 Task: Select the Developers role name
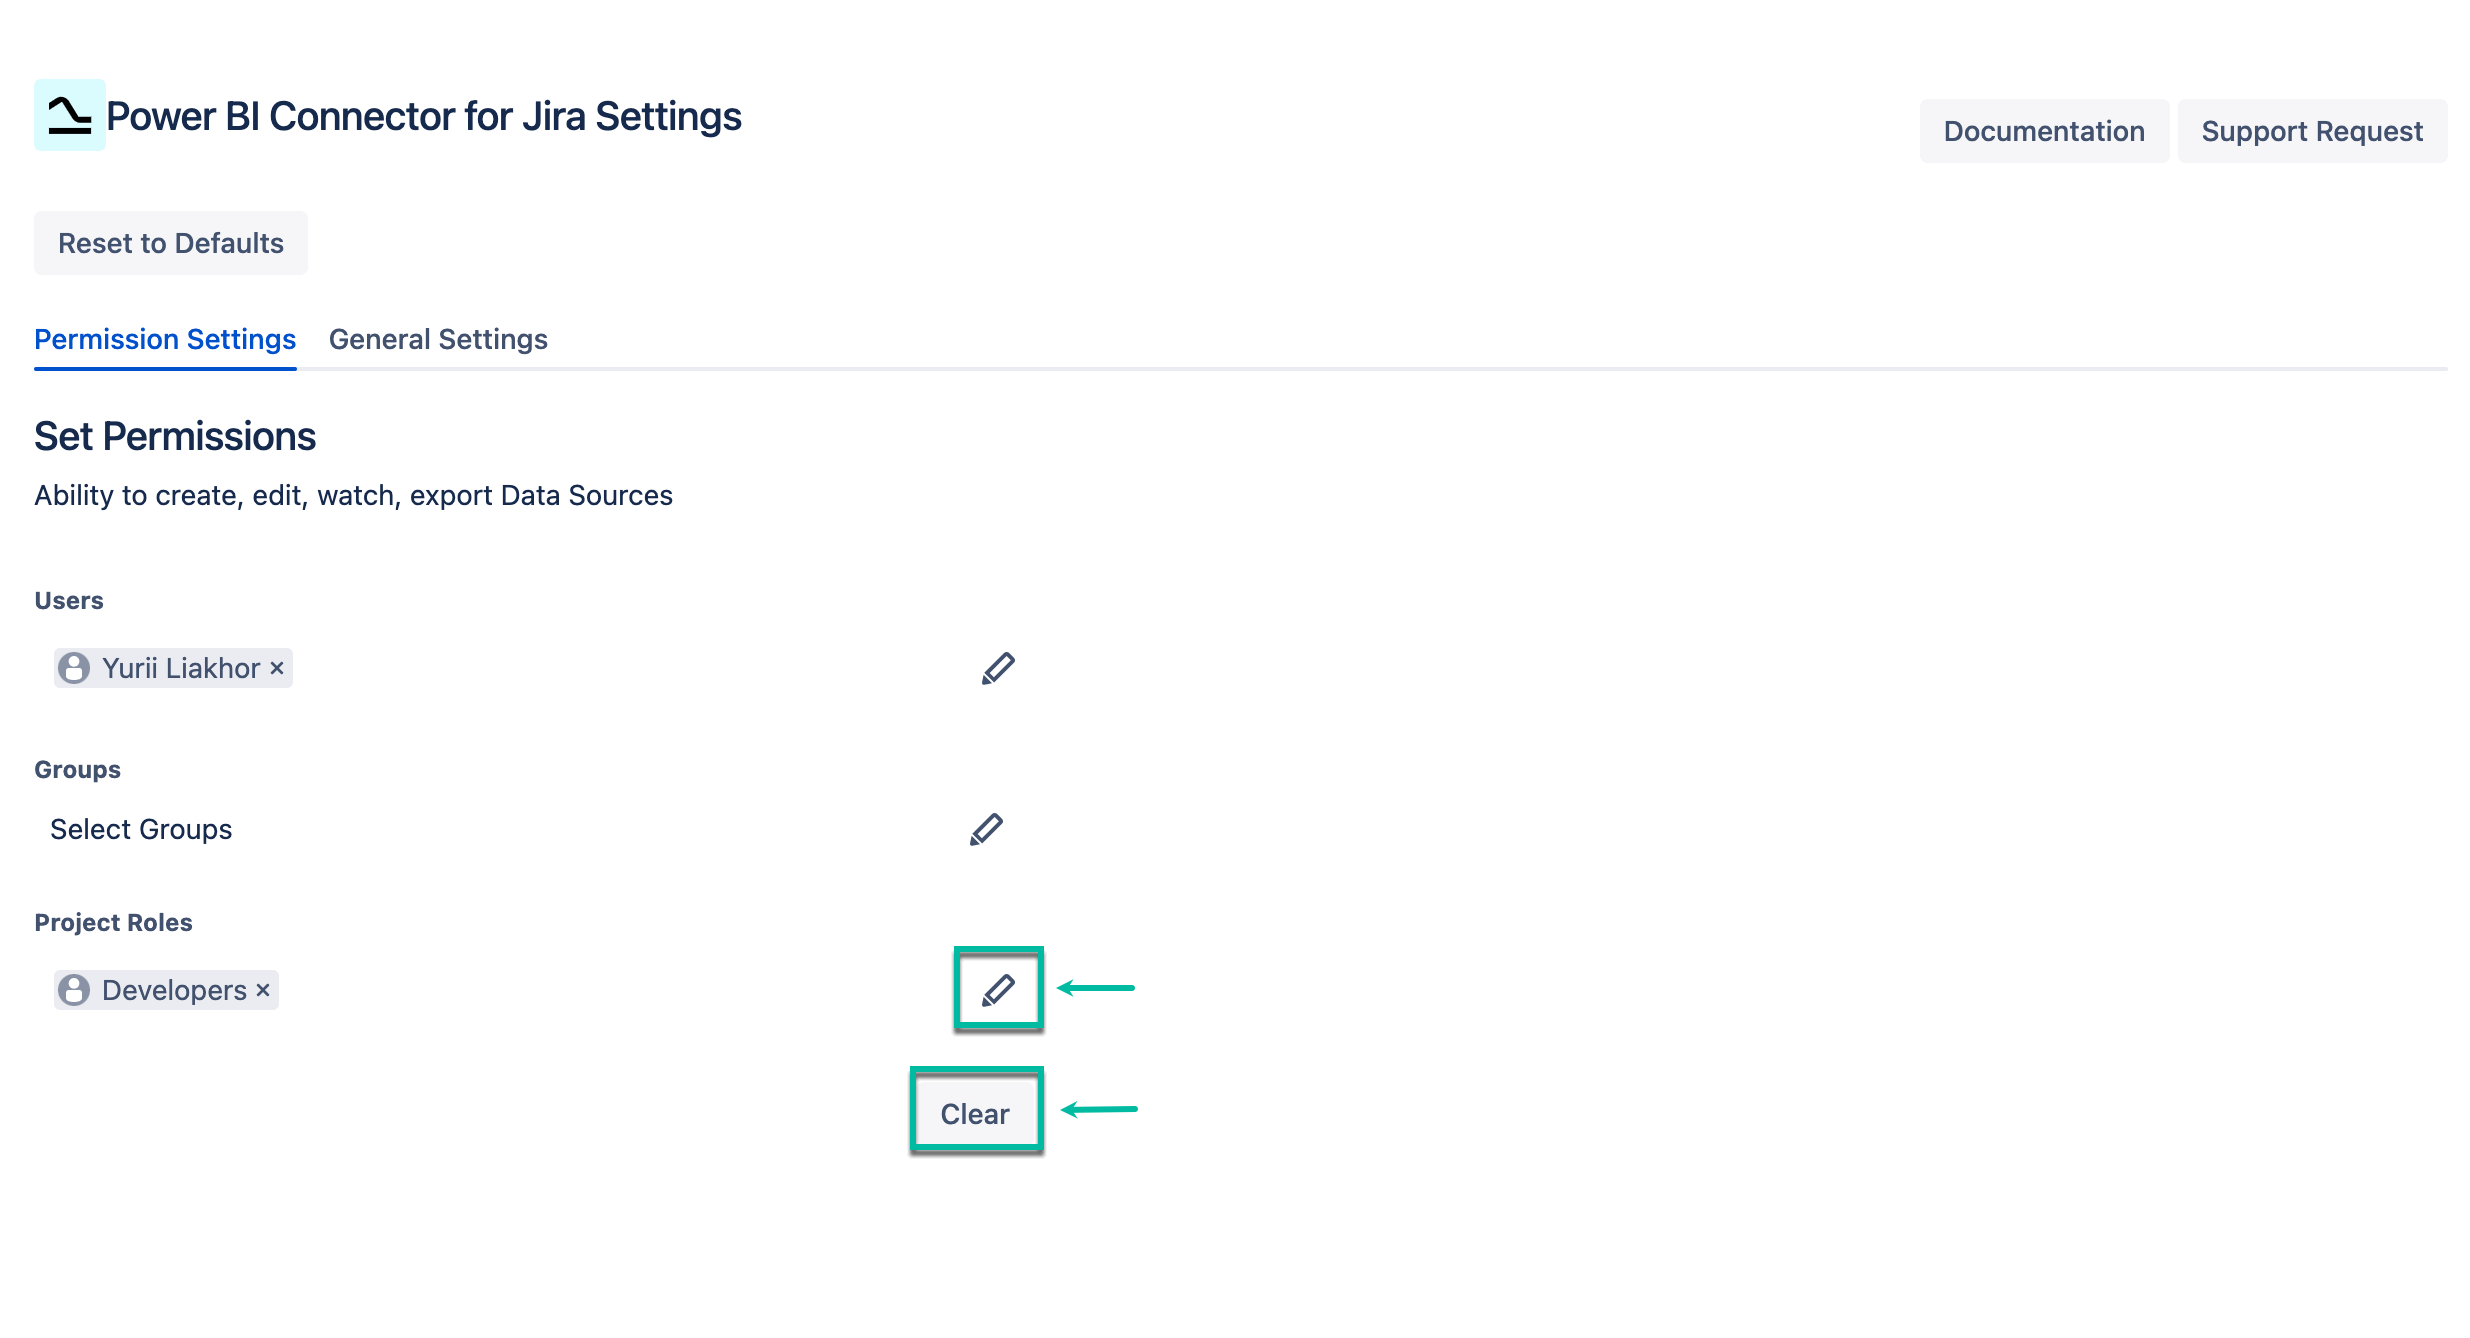174,990
